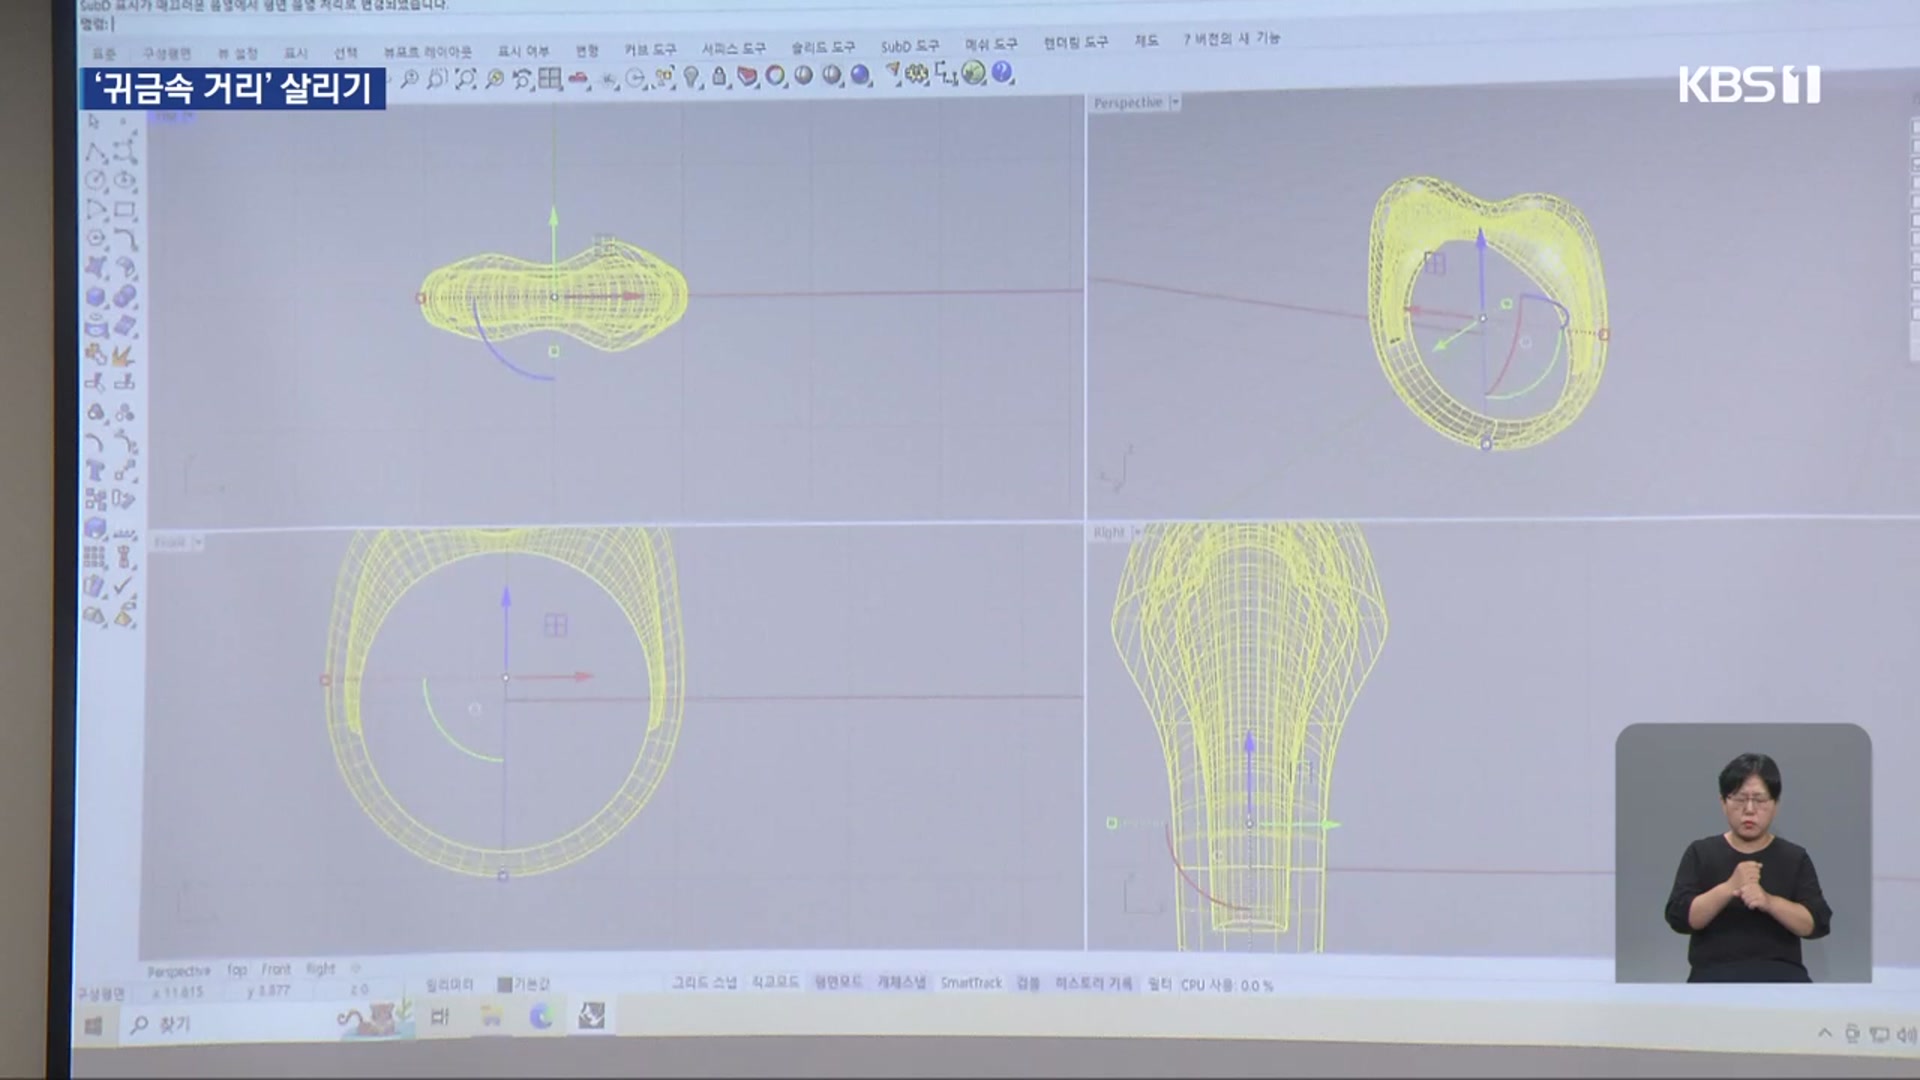
Task: Open the 메쉬 도구 toolbar tab
Action: coord(991,44)
